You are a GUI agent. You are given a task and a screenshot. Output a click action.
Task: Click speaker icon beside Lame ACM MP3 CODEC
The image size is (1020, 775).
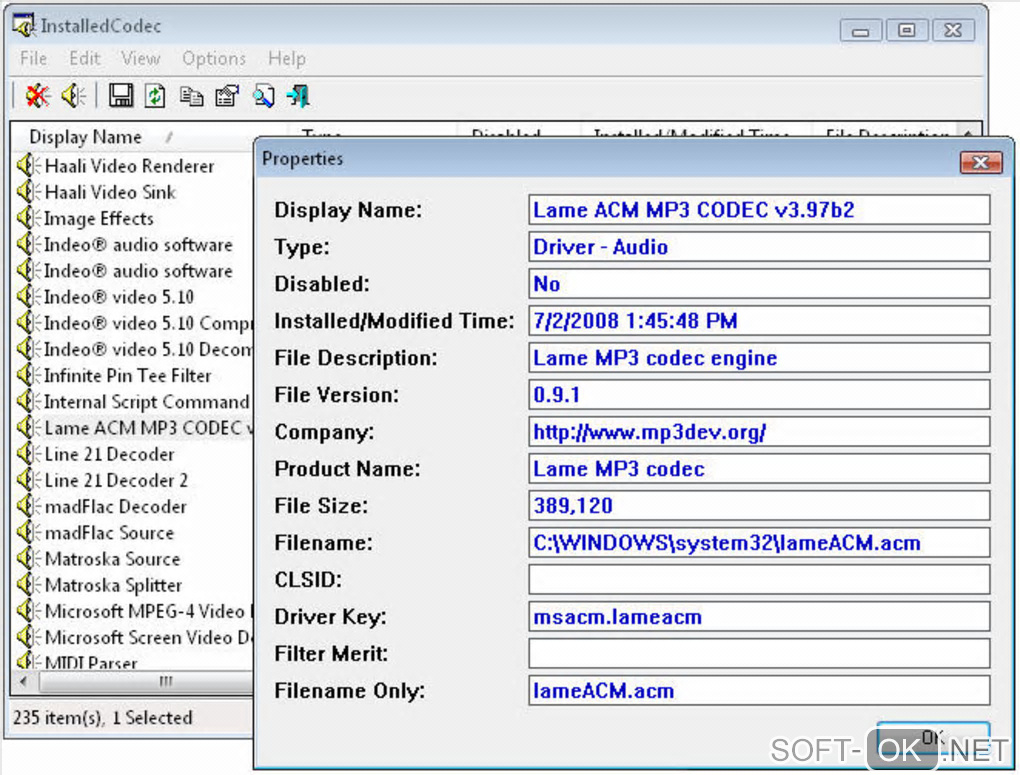(28, 427)
